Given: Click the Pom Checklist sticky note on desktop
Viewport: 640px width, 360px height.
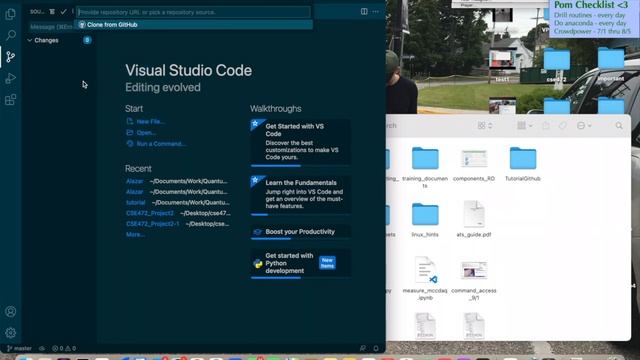Looking at the screenshot, I should click(x=594, y=18).
